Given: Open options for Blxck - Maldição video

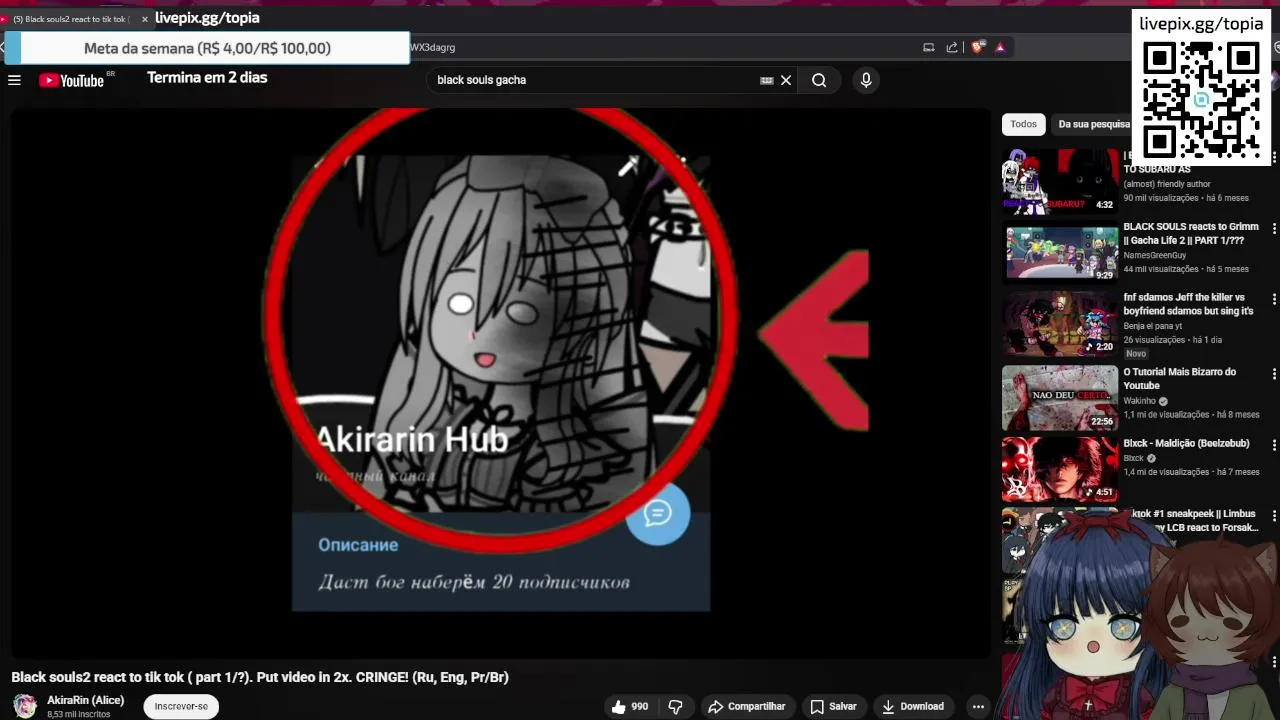Looking at the screenshot, I should point(1274,445).
